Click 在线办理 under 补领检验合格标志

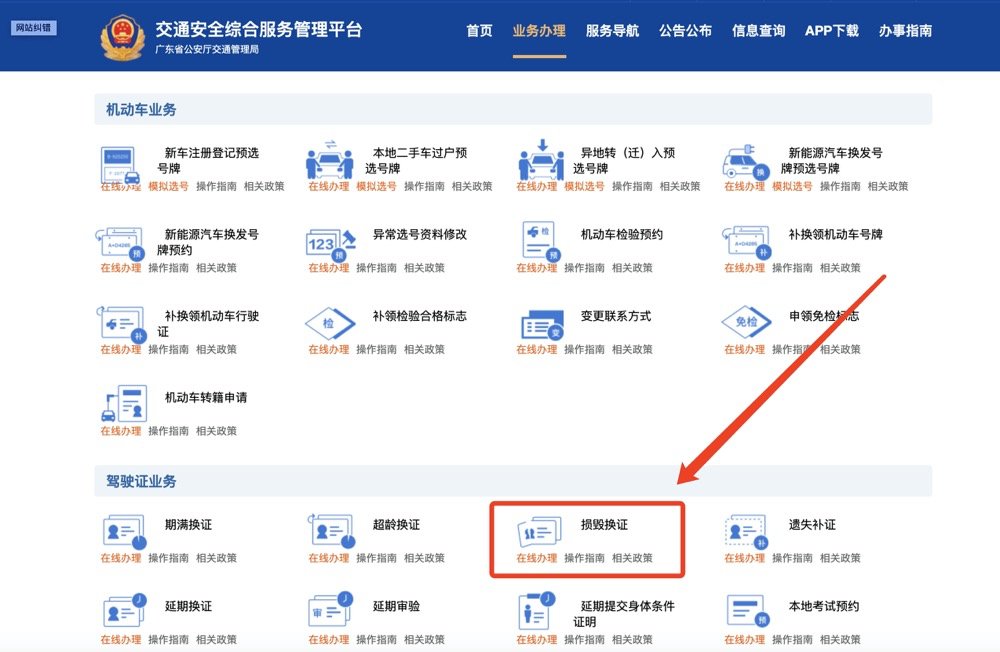(x=328, y=349)
